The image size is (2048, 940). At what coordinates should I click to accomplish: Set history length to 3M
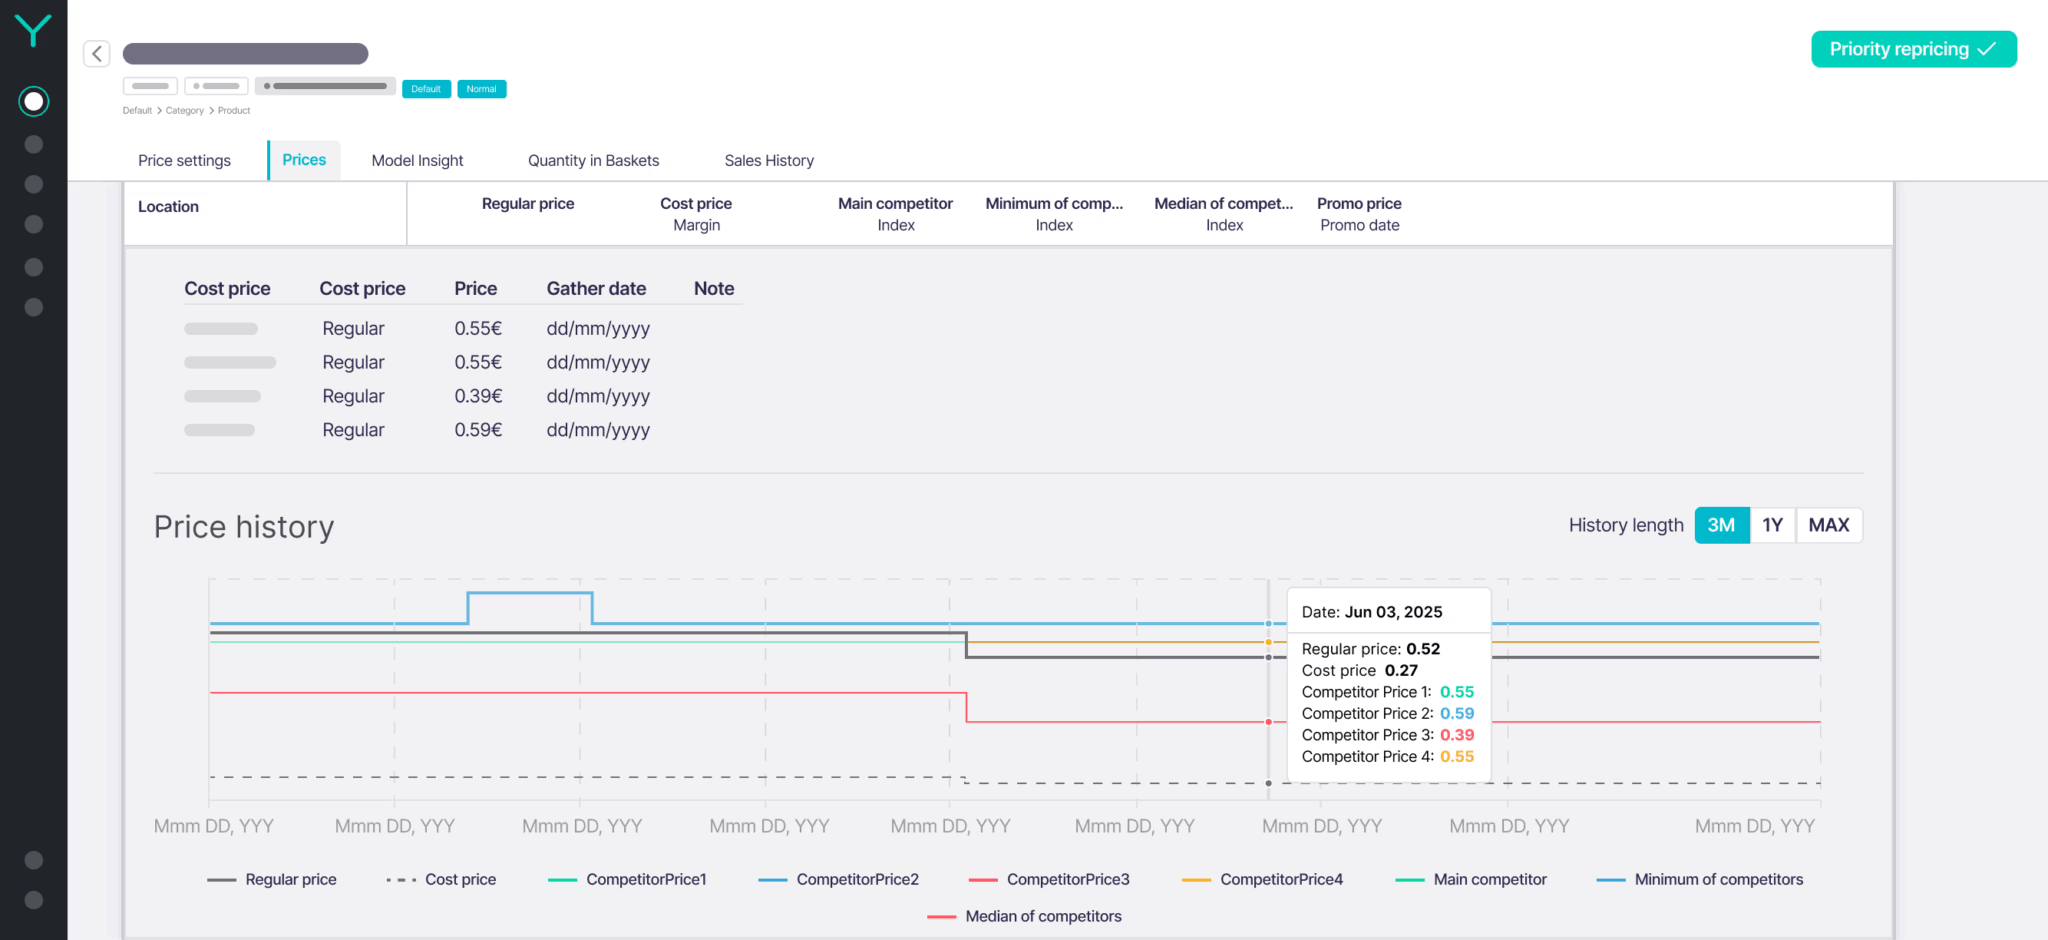point(1721,525)
